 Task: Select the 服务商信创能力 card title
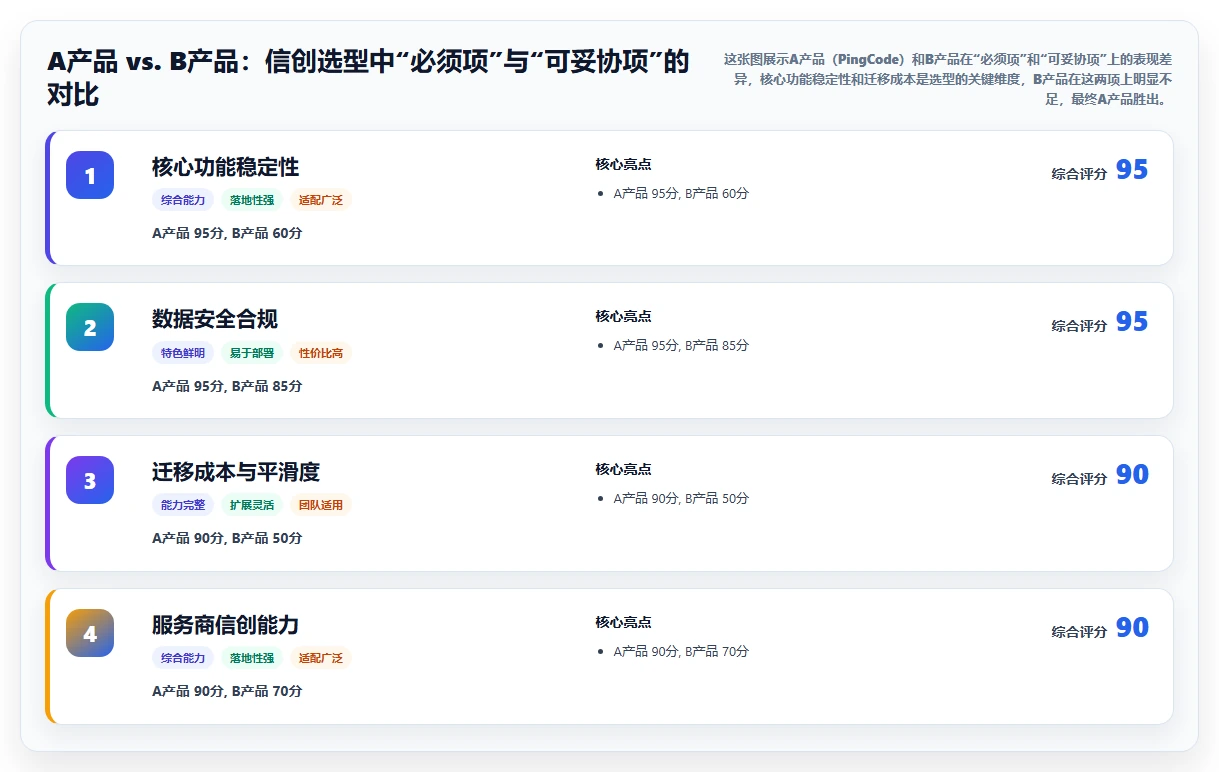(226, 625)
